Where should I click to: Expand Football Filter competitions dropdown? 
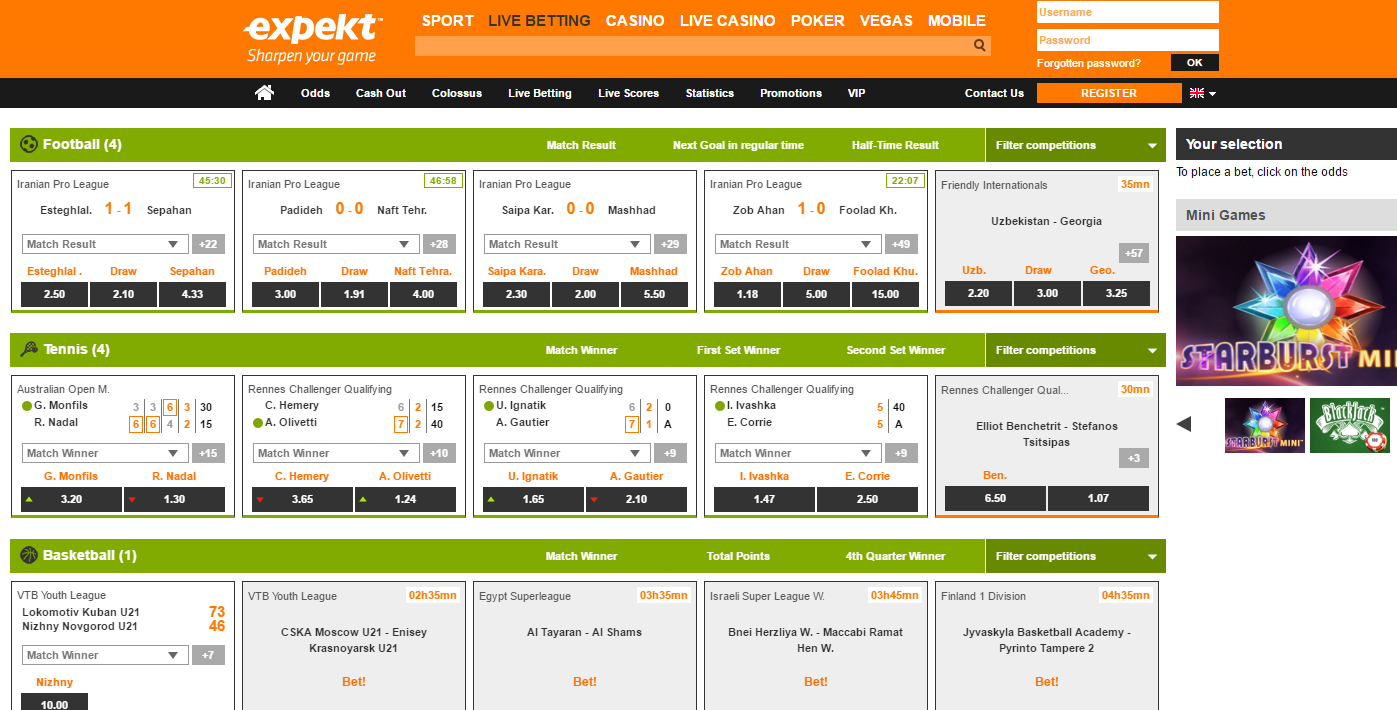1075,145
